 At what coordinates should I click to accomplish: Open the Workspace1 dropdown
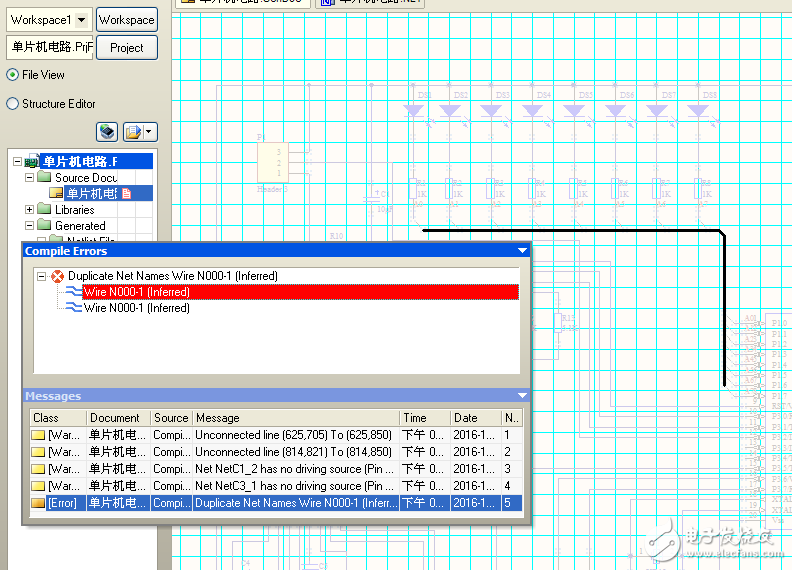pos(81,20)
